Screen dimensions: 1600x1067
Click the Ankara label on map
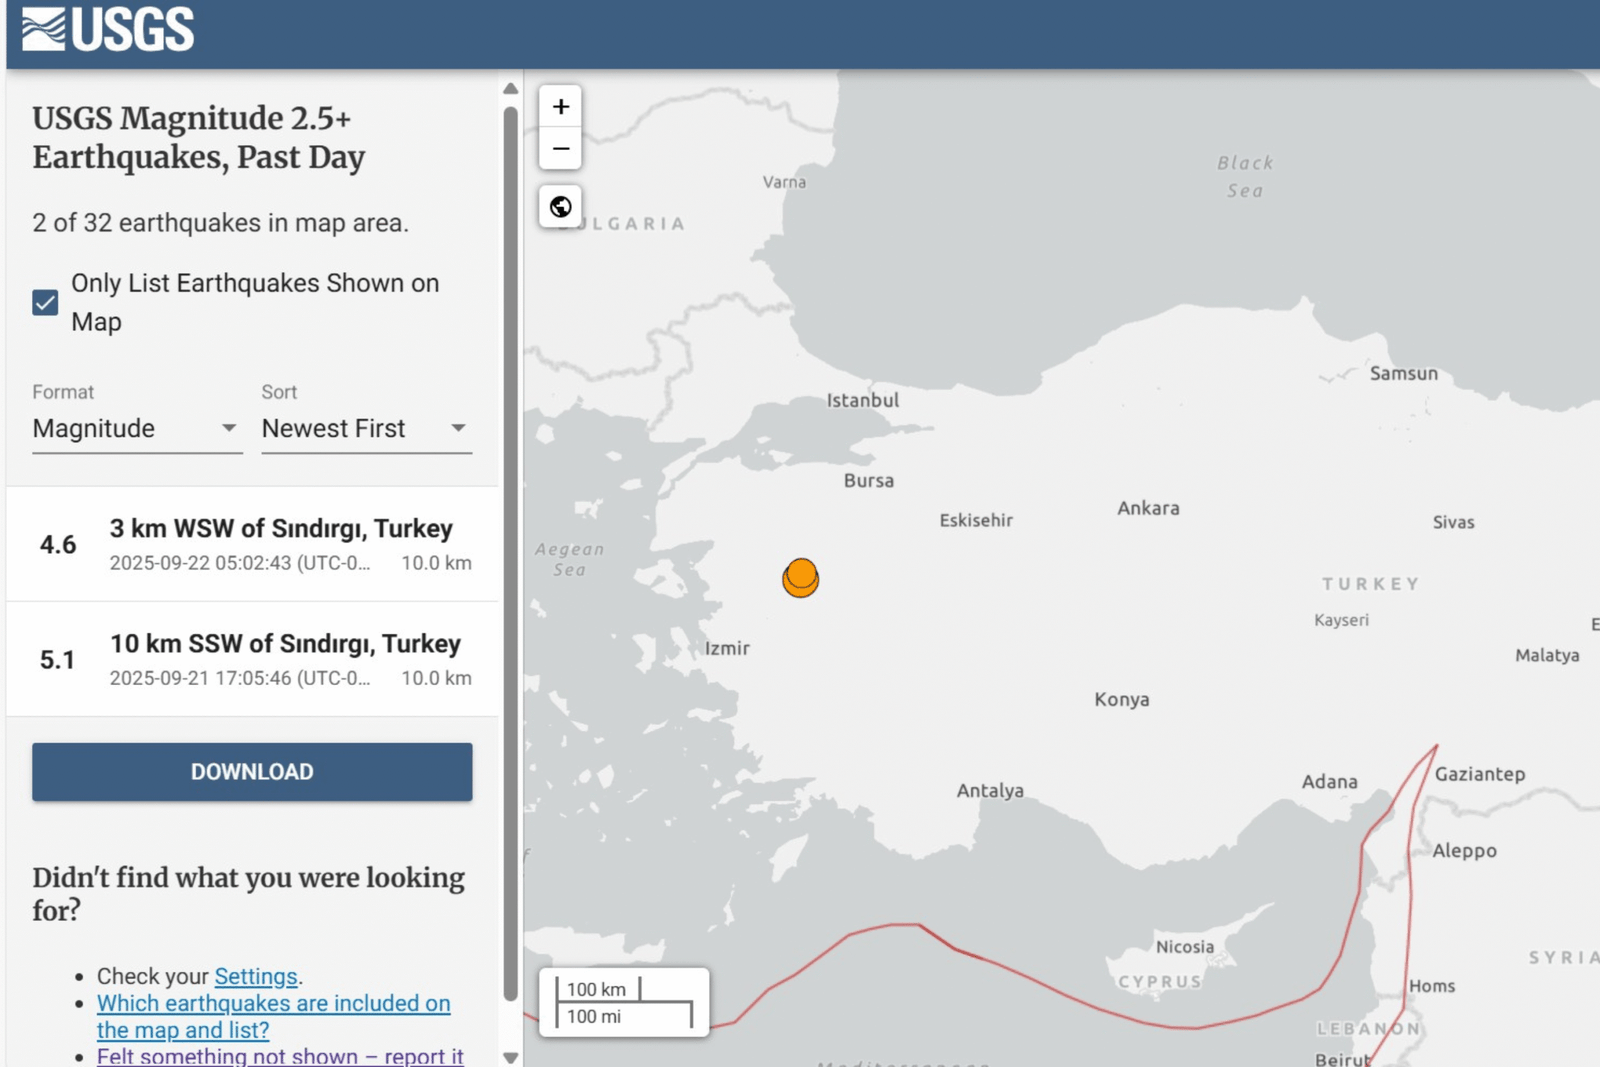click(1148, 508)
